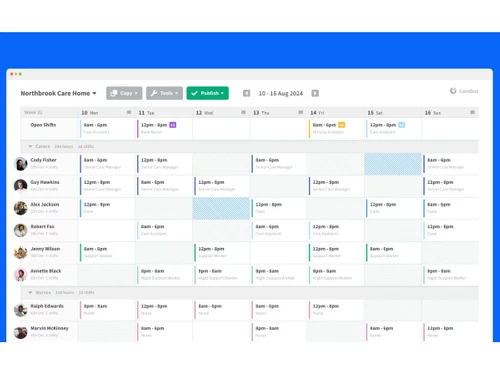Click the Cody Fisher name label
Screen dimensions: 500x375
pos(43,160)
